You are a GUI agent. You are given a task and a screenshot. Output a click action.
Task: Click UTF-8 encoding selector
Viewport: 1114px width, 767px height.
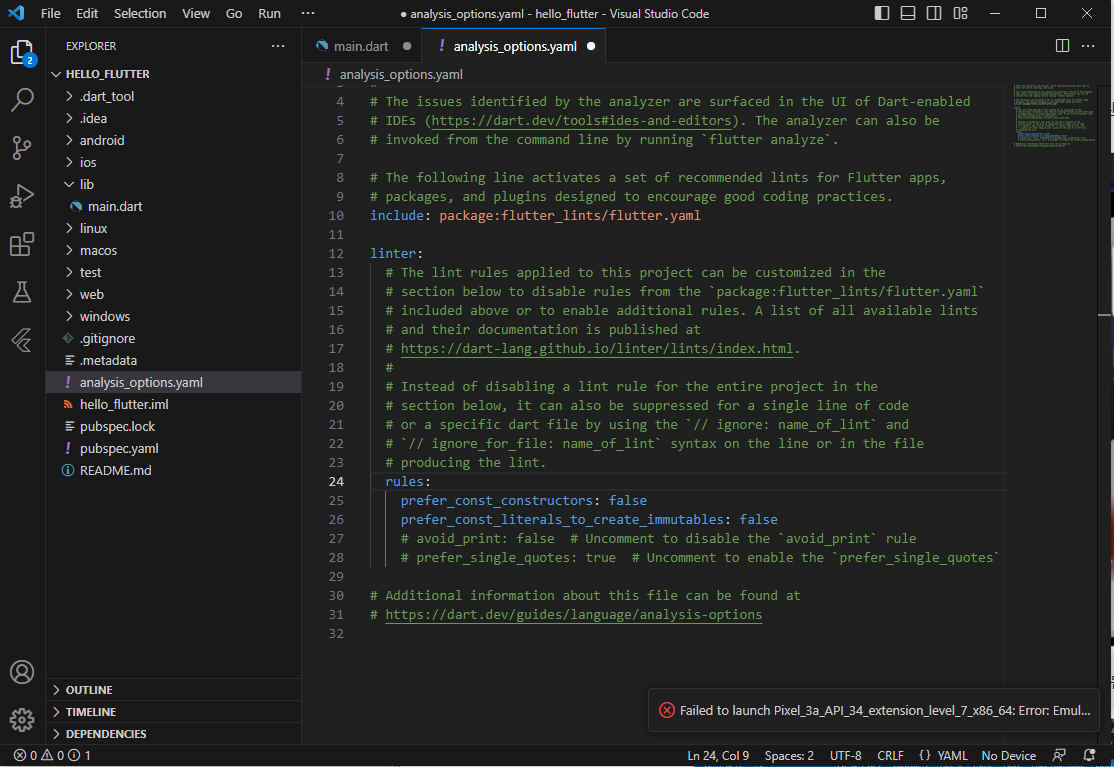(x=845, y=755)
